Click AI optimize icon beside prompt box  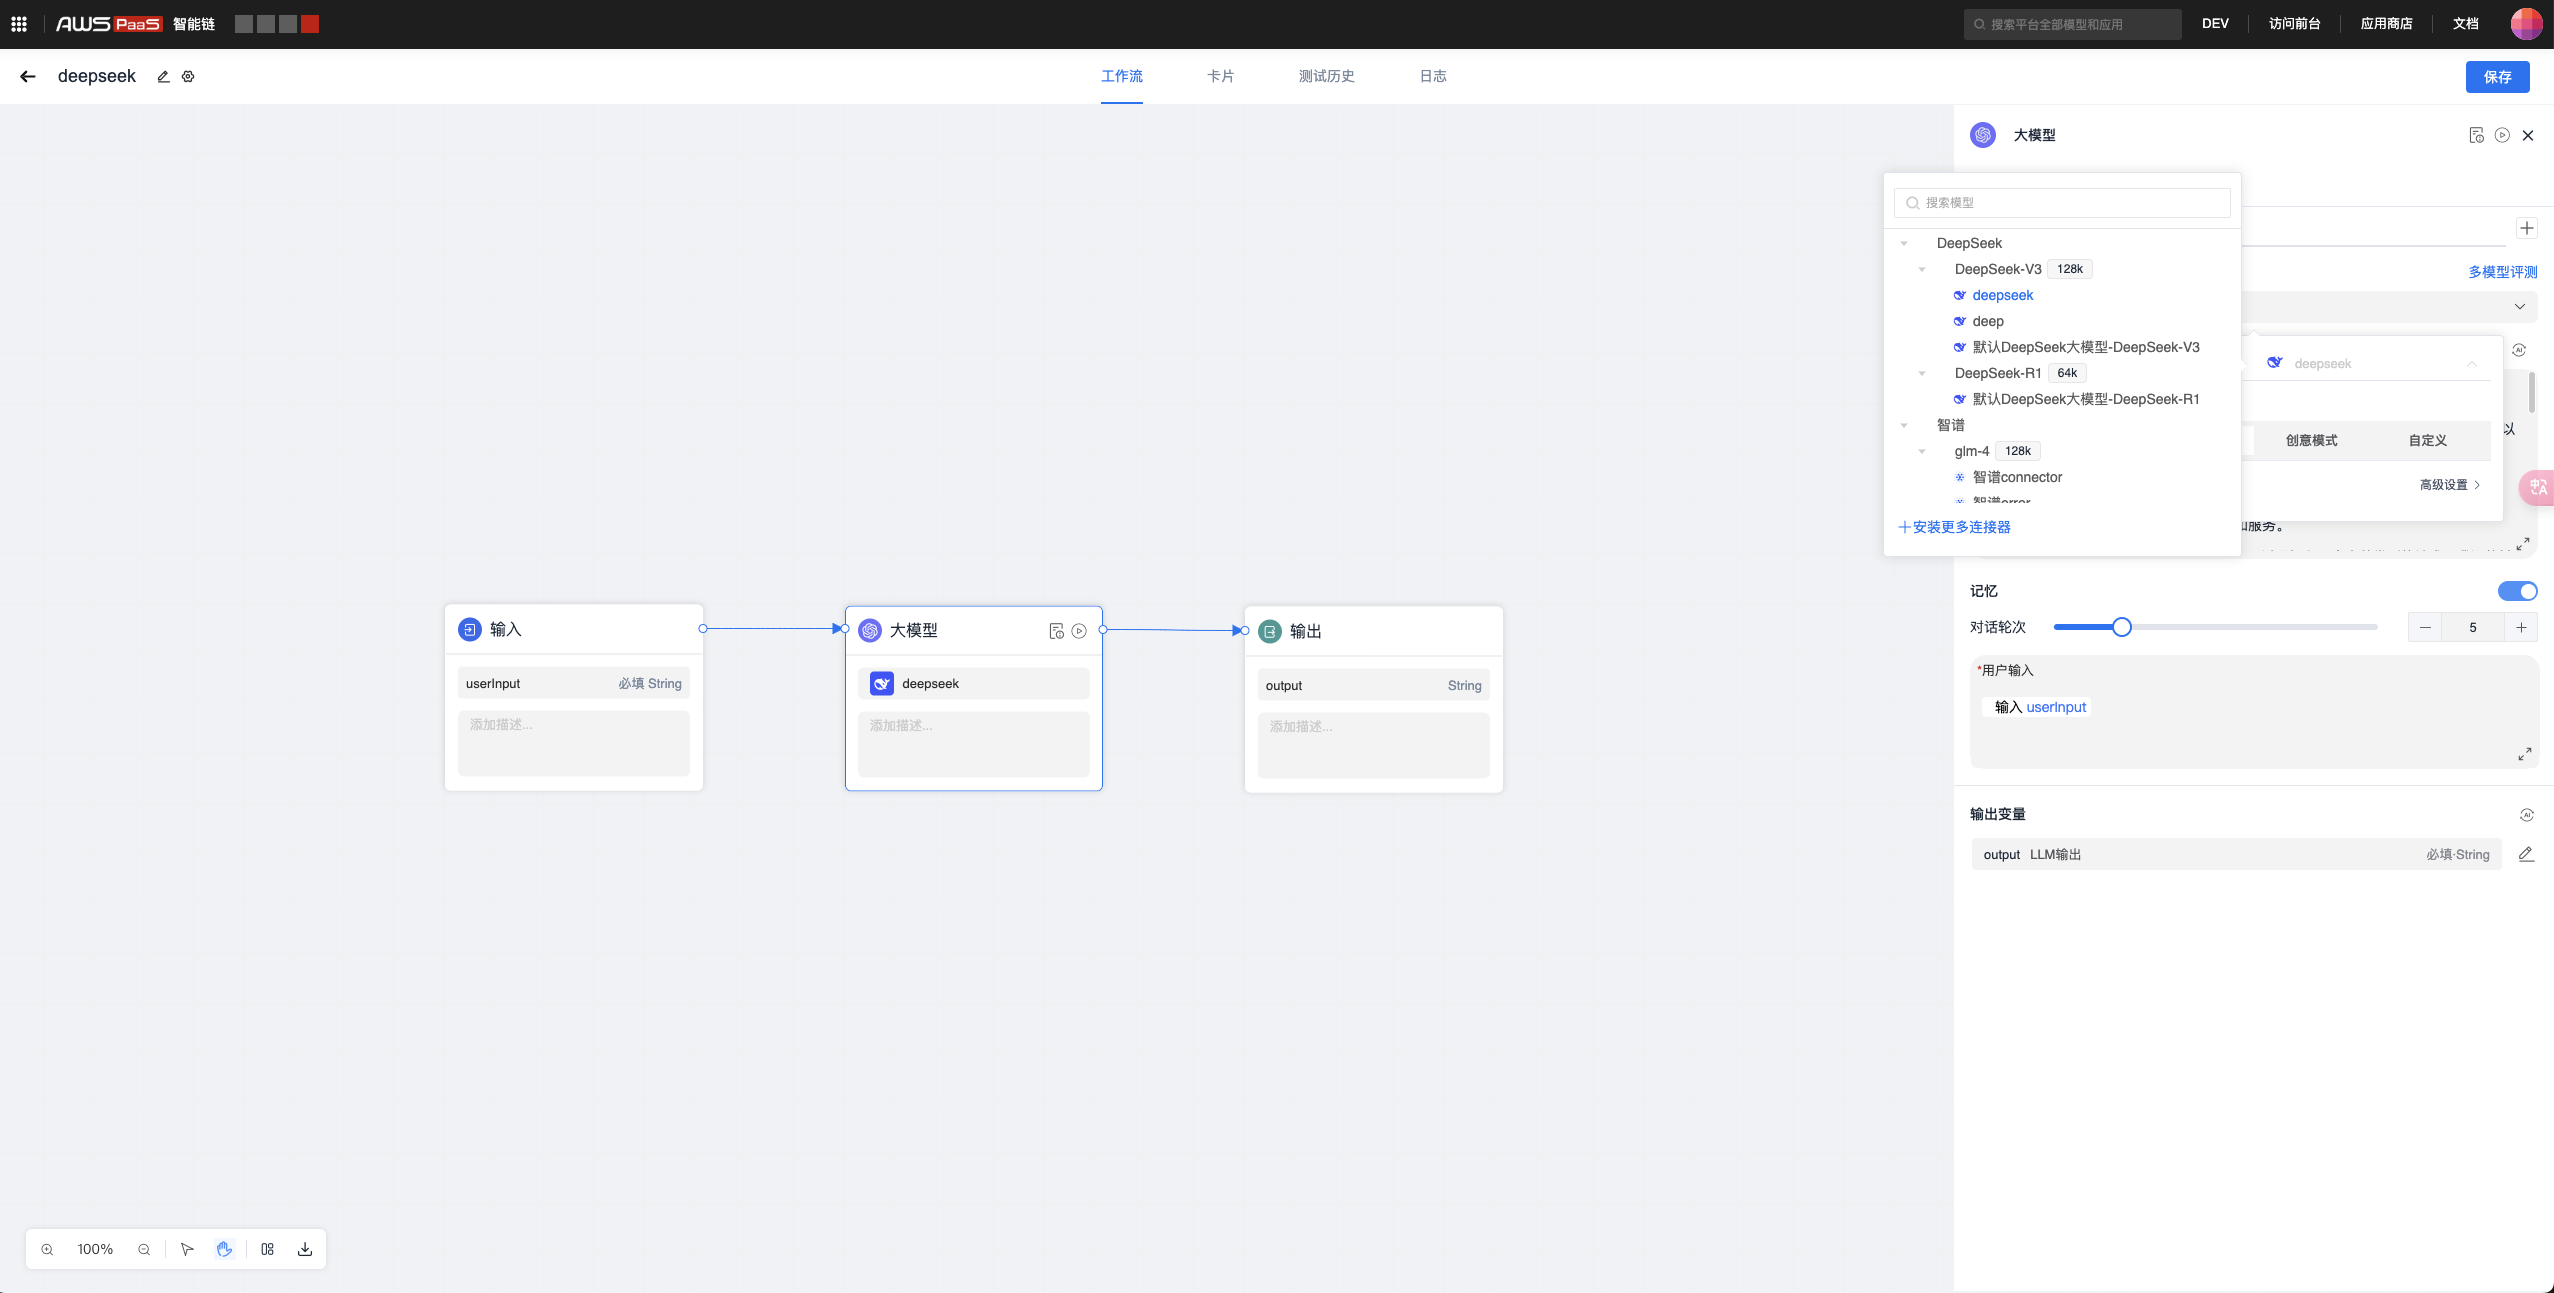click(2519, 350)
